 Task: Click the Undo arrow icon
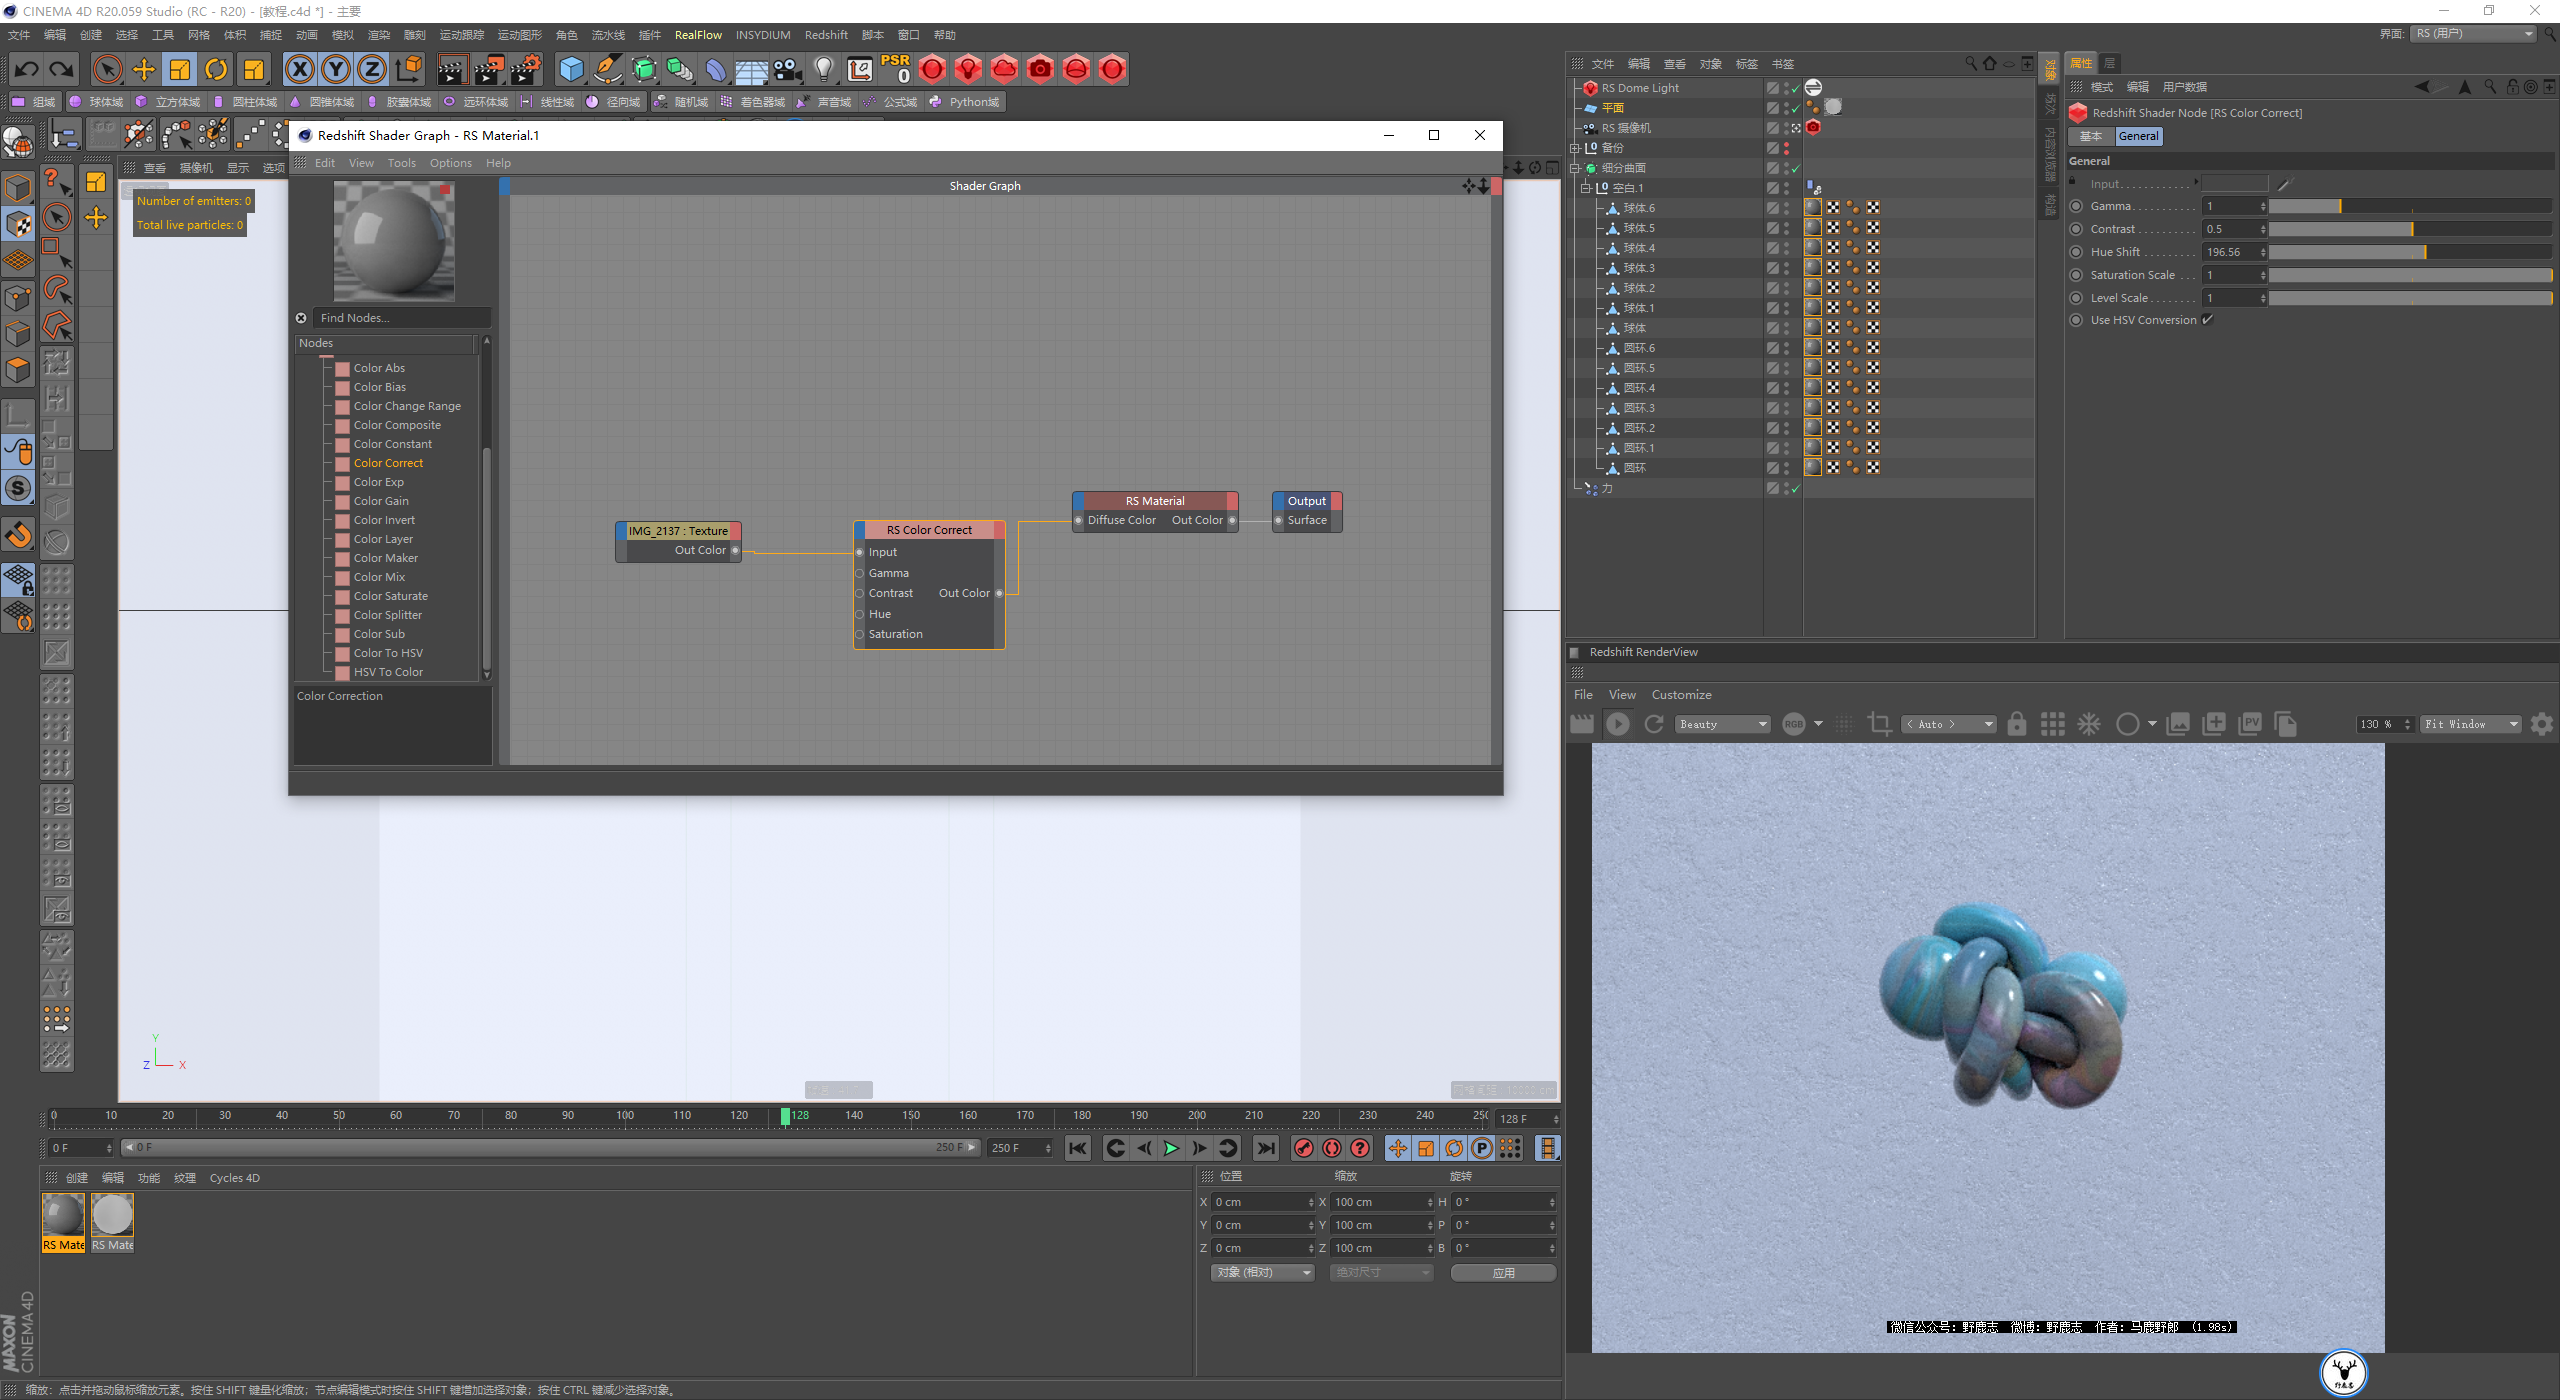click(27, 69)
